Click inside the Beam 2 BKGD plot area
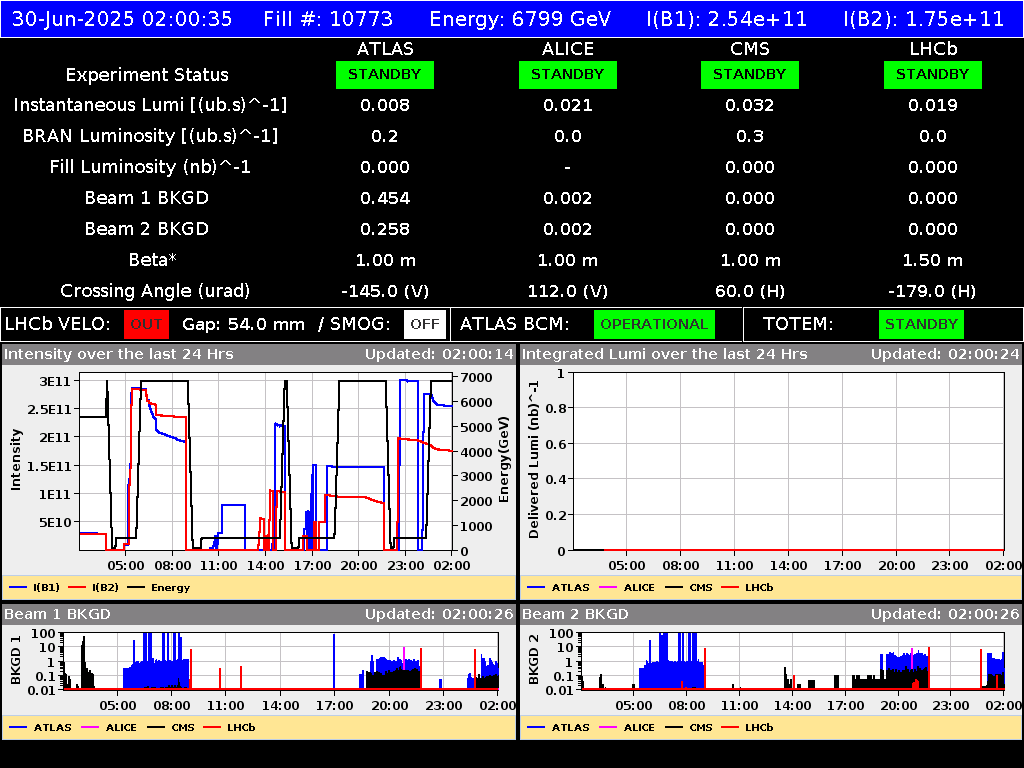This screenshot has width=1024, height=768. 793,661
